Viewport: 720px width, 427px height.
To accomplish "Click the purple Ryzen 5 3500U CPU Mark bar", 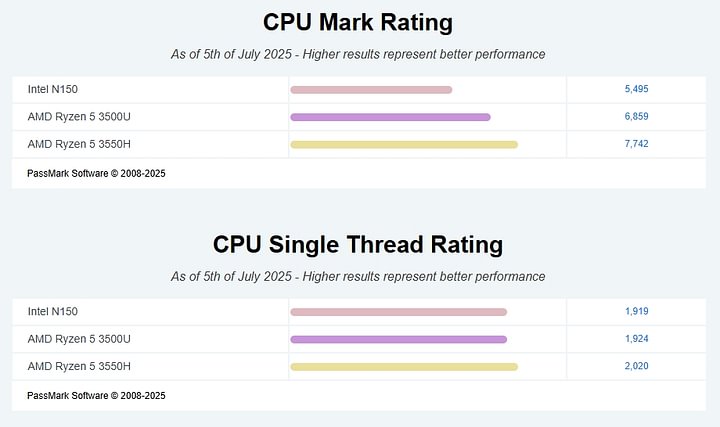I will click(390, 117).
